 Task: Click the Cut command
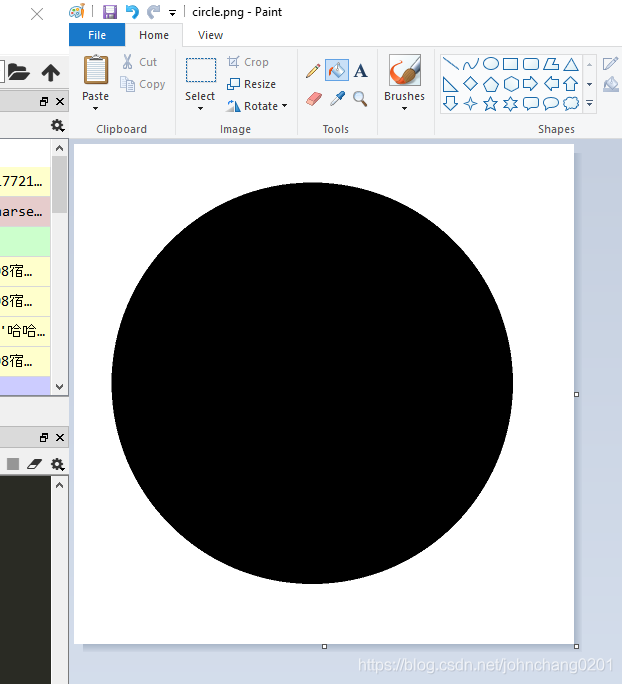pyautogui.click(x=140, y=62)
